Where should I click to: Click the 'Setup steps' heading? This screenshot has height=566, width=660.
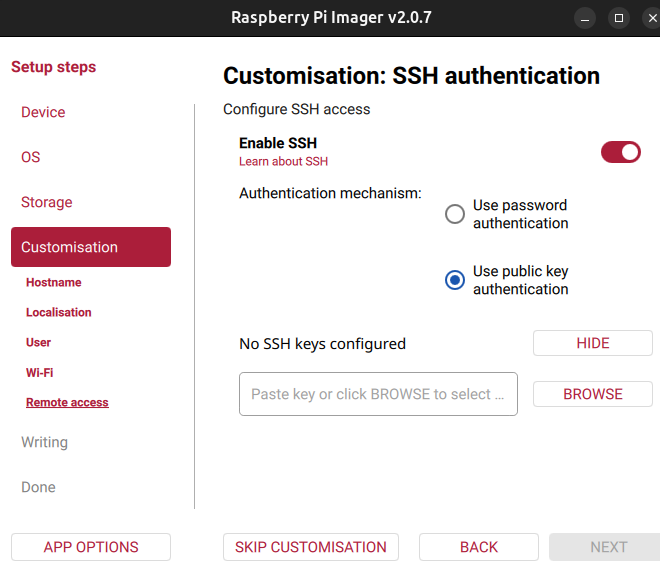53,67
